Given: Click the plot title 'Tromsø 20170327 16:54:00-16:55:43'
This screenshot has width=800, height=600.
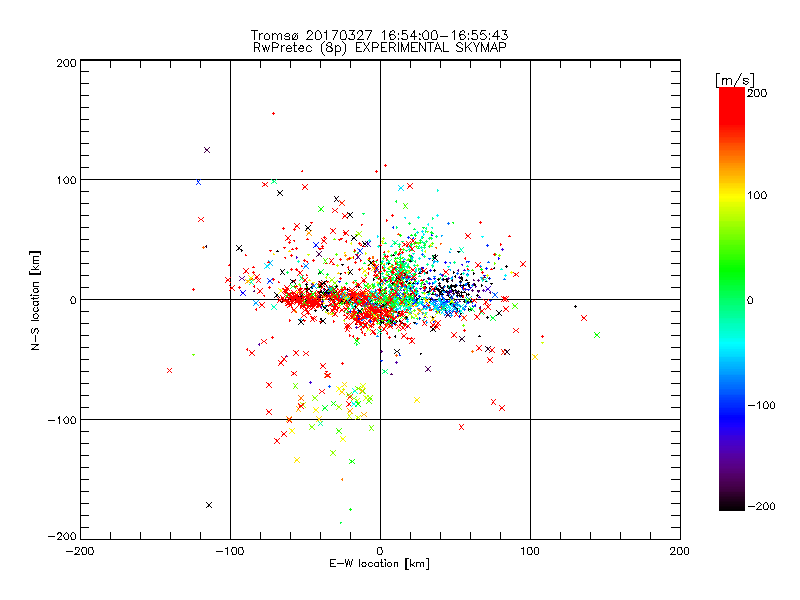Looking at the screenshot, I should [379, 35].
